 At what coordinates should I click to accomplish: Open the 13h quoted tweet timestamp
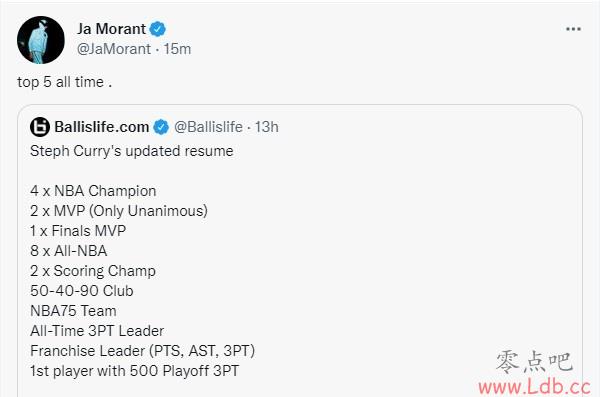pyautogui.click(x=267, y=127)
